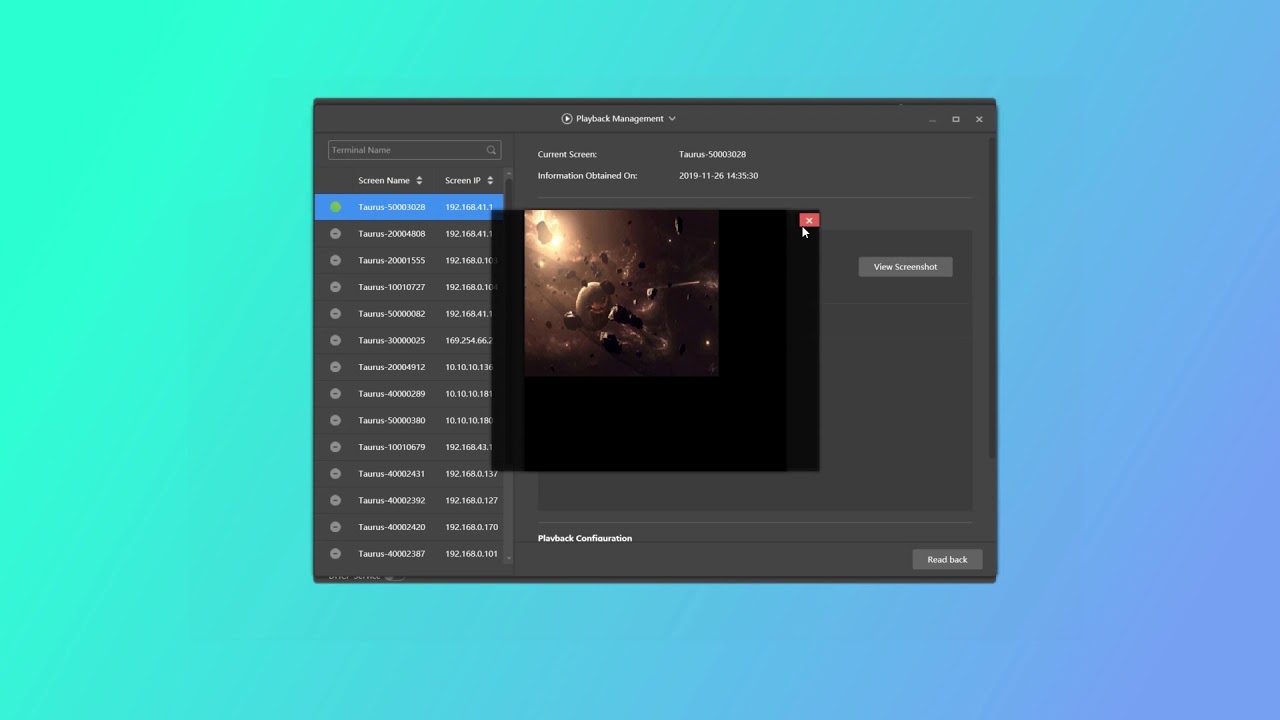Image resolution: width=1280 pixels, height=720 pixels.
Task: Close the Playback Management window
Action: (979, 119)
